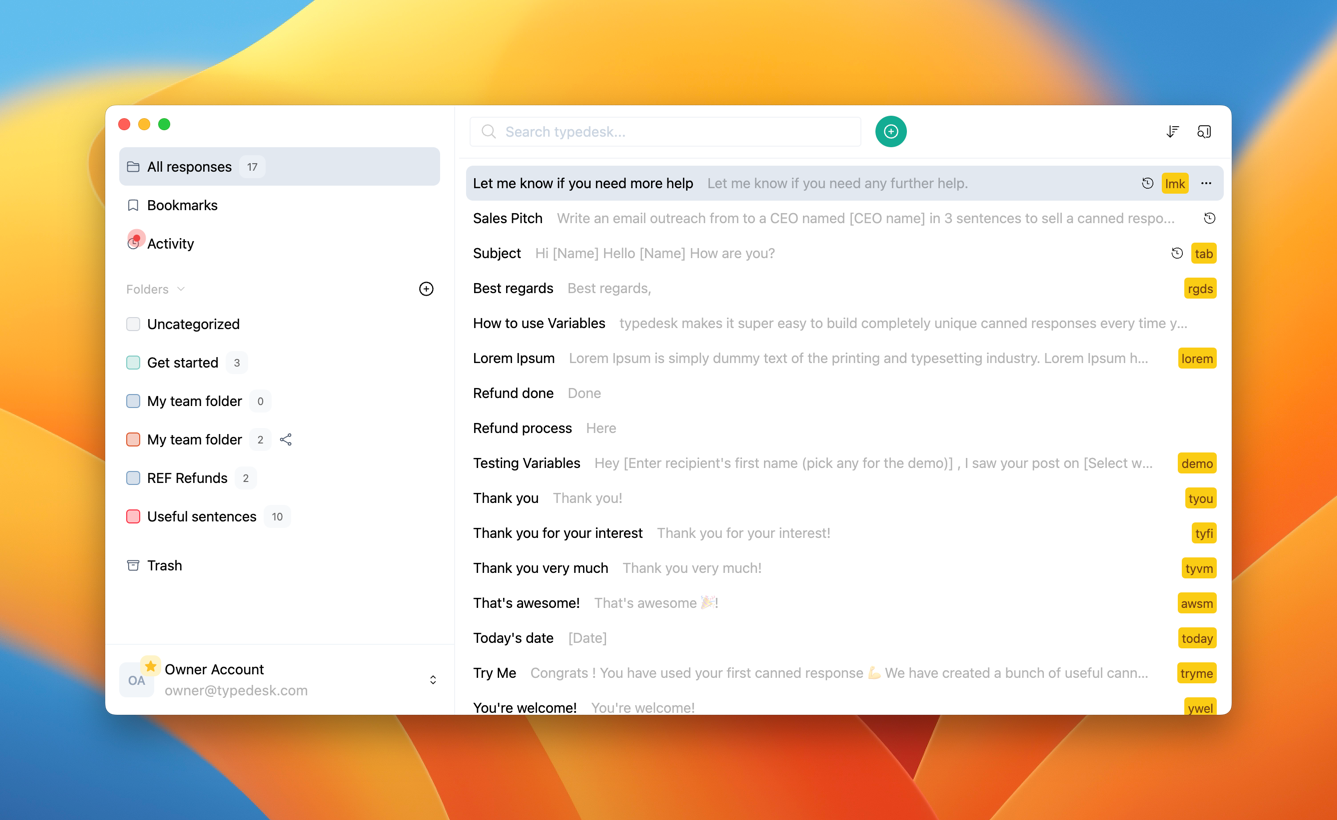Open the quick search window icon
1337x820 pixels.
(1204, 131)
